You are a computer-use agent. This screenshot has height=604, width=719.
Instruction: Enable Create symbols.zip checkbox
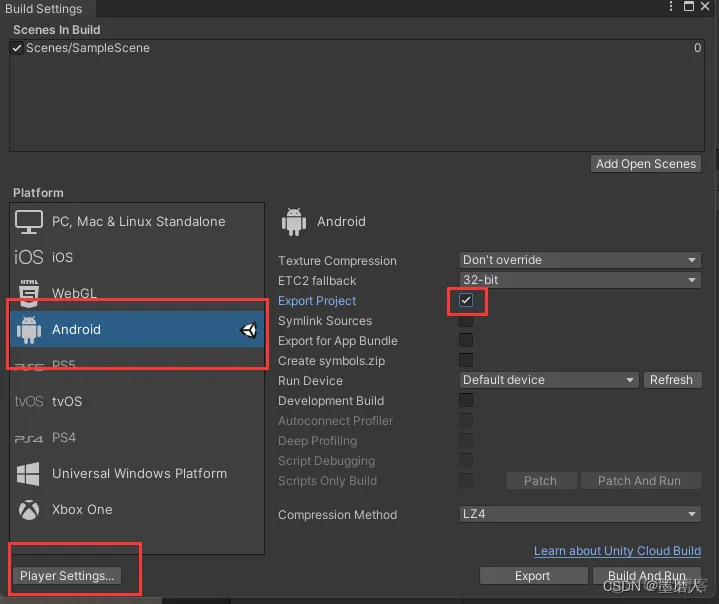coord(466,360)
